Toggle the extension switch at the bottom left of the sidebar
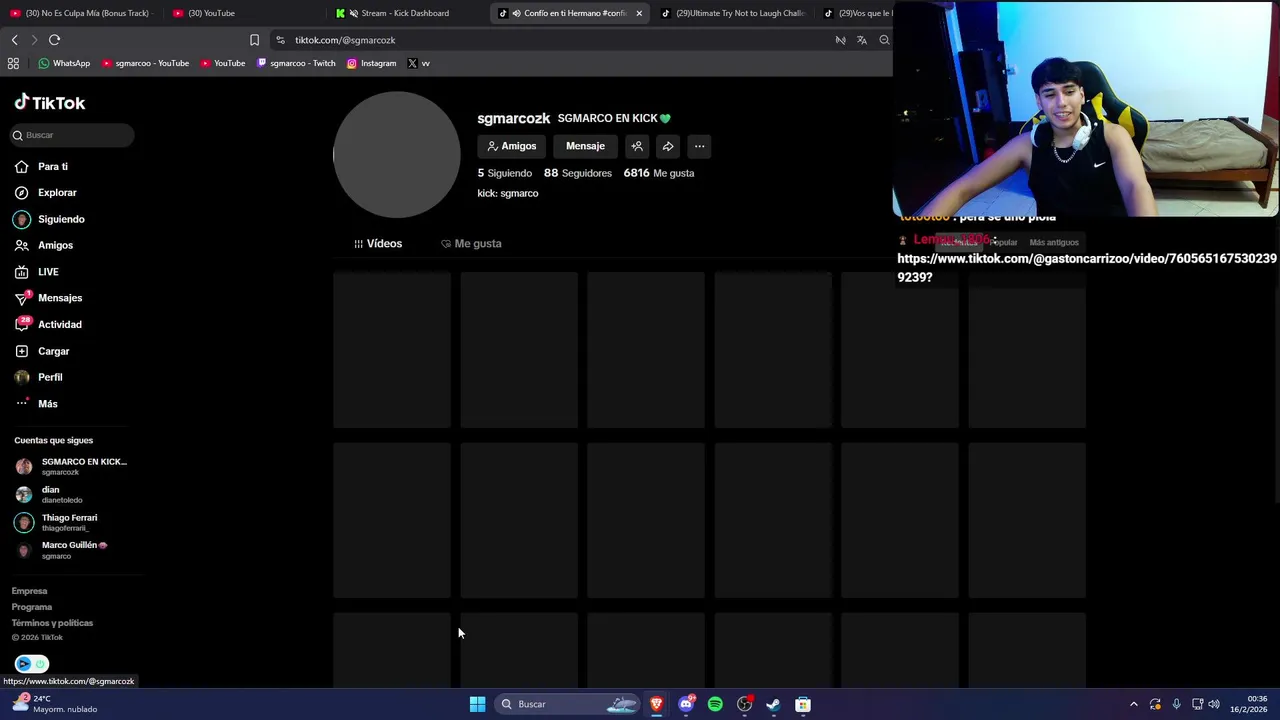The height and width of the screenshot is (720, 1280). point(32,664)
